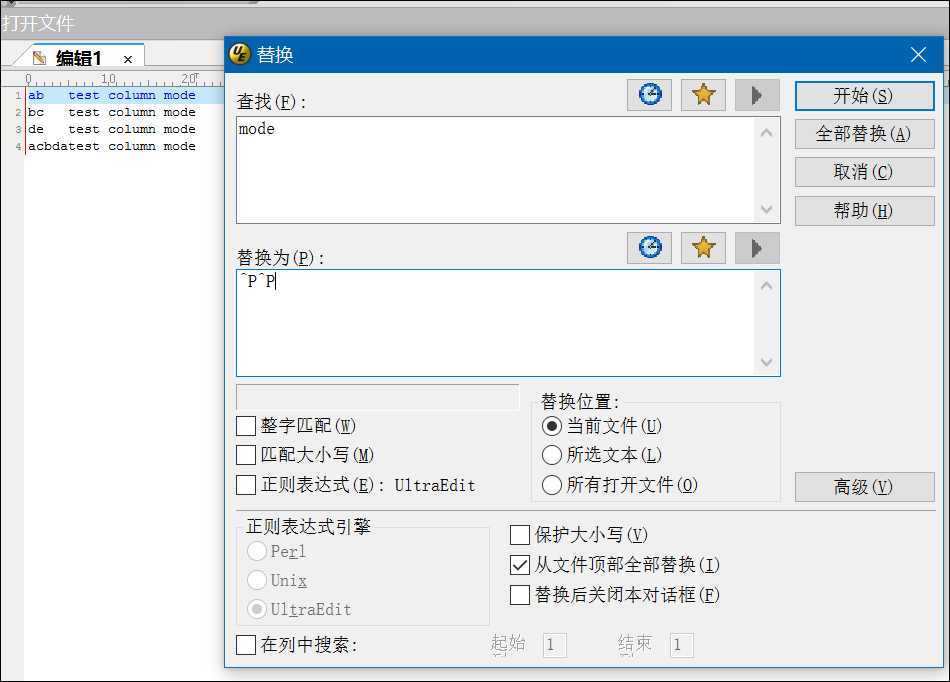Enable the 在列中搜索 column search option
The width and height of the screenshot is (950, 682).
[x=245, y=645]
